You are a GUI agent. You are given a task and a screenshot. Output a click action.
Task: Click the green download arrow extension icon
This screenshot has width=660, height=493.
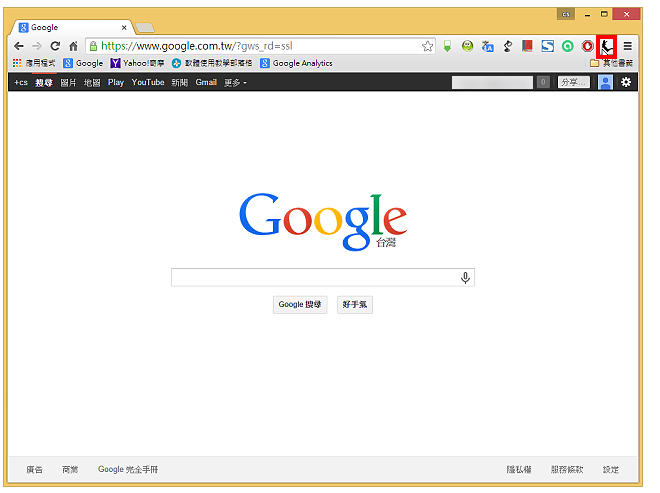point(447,46)
